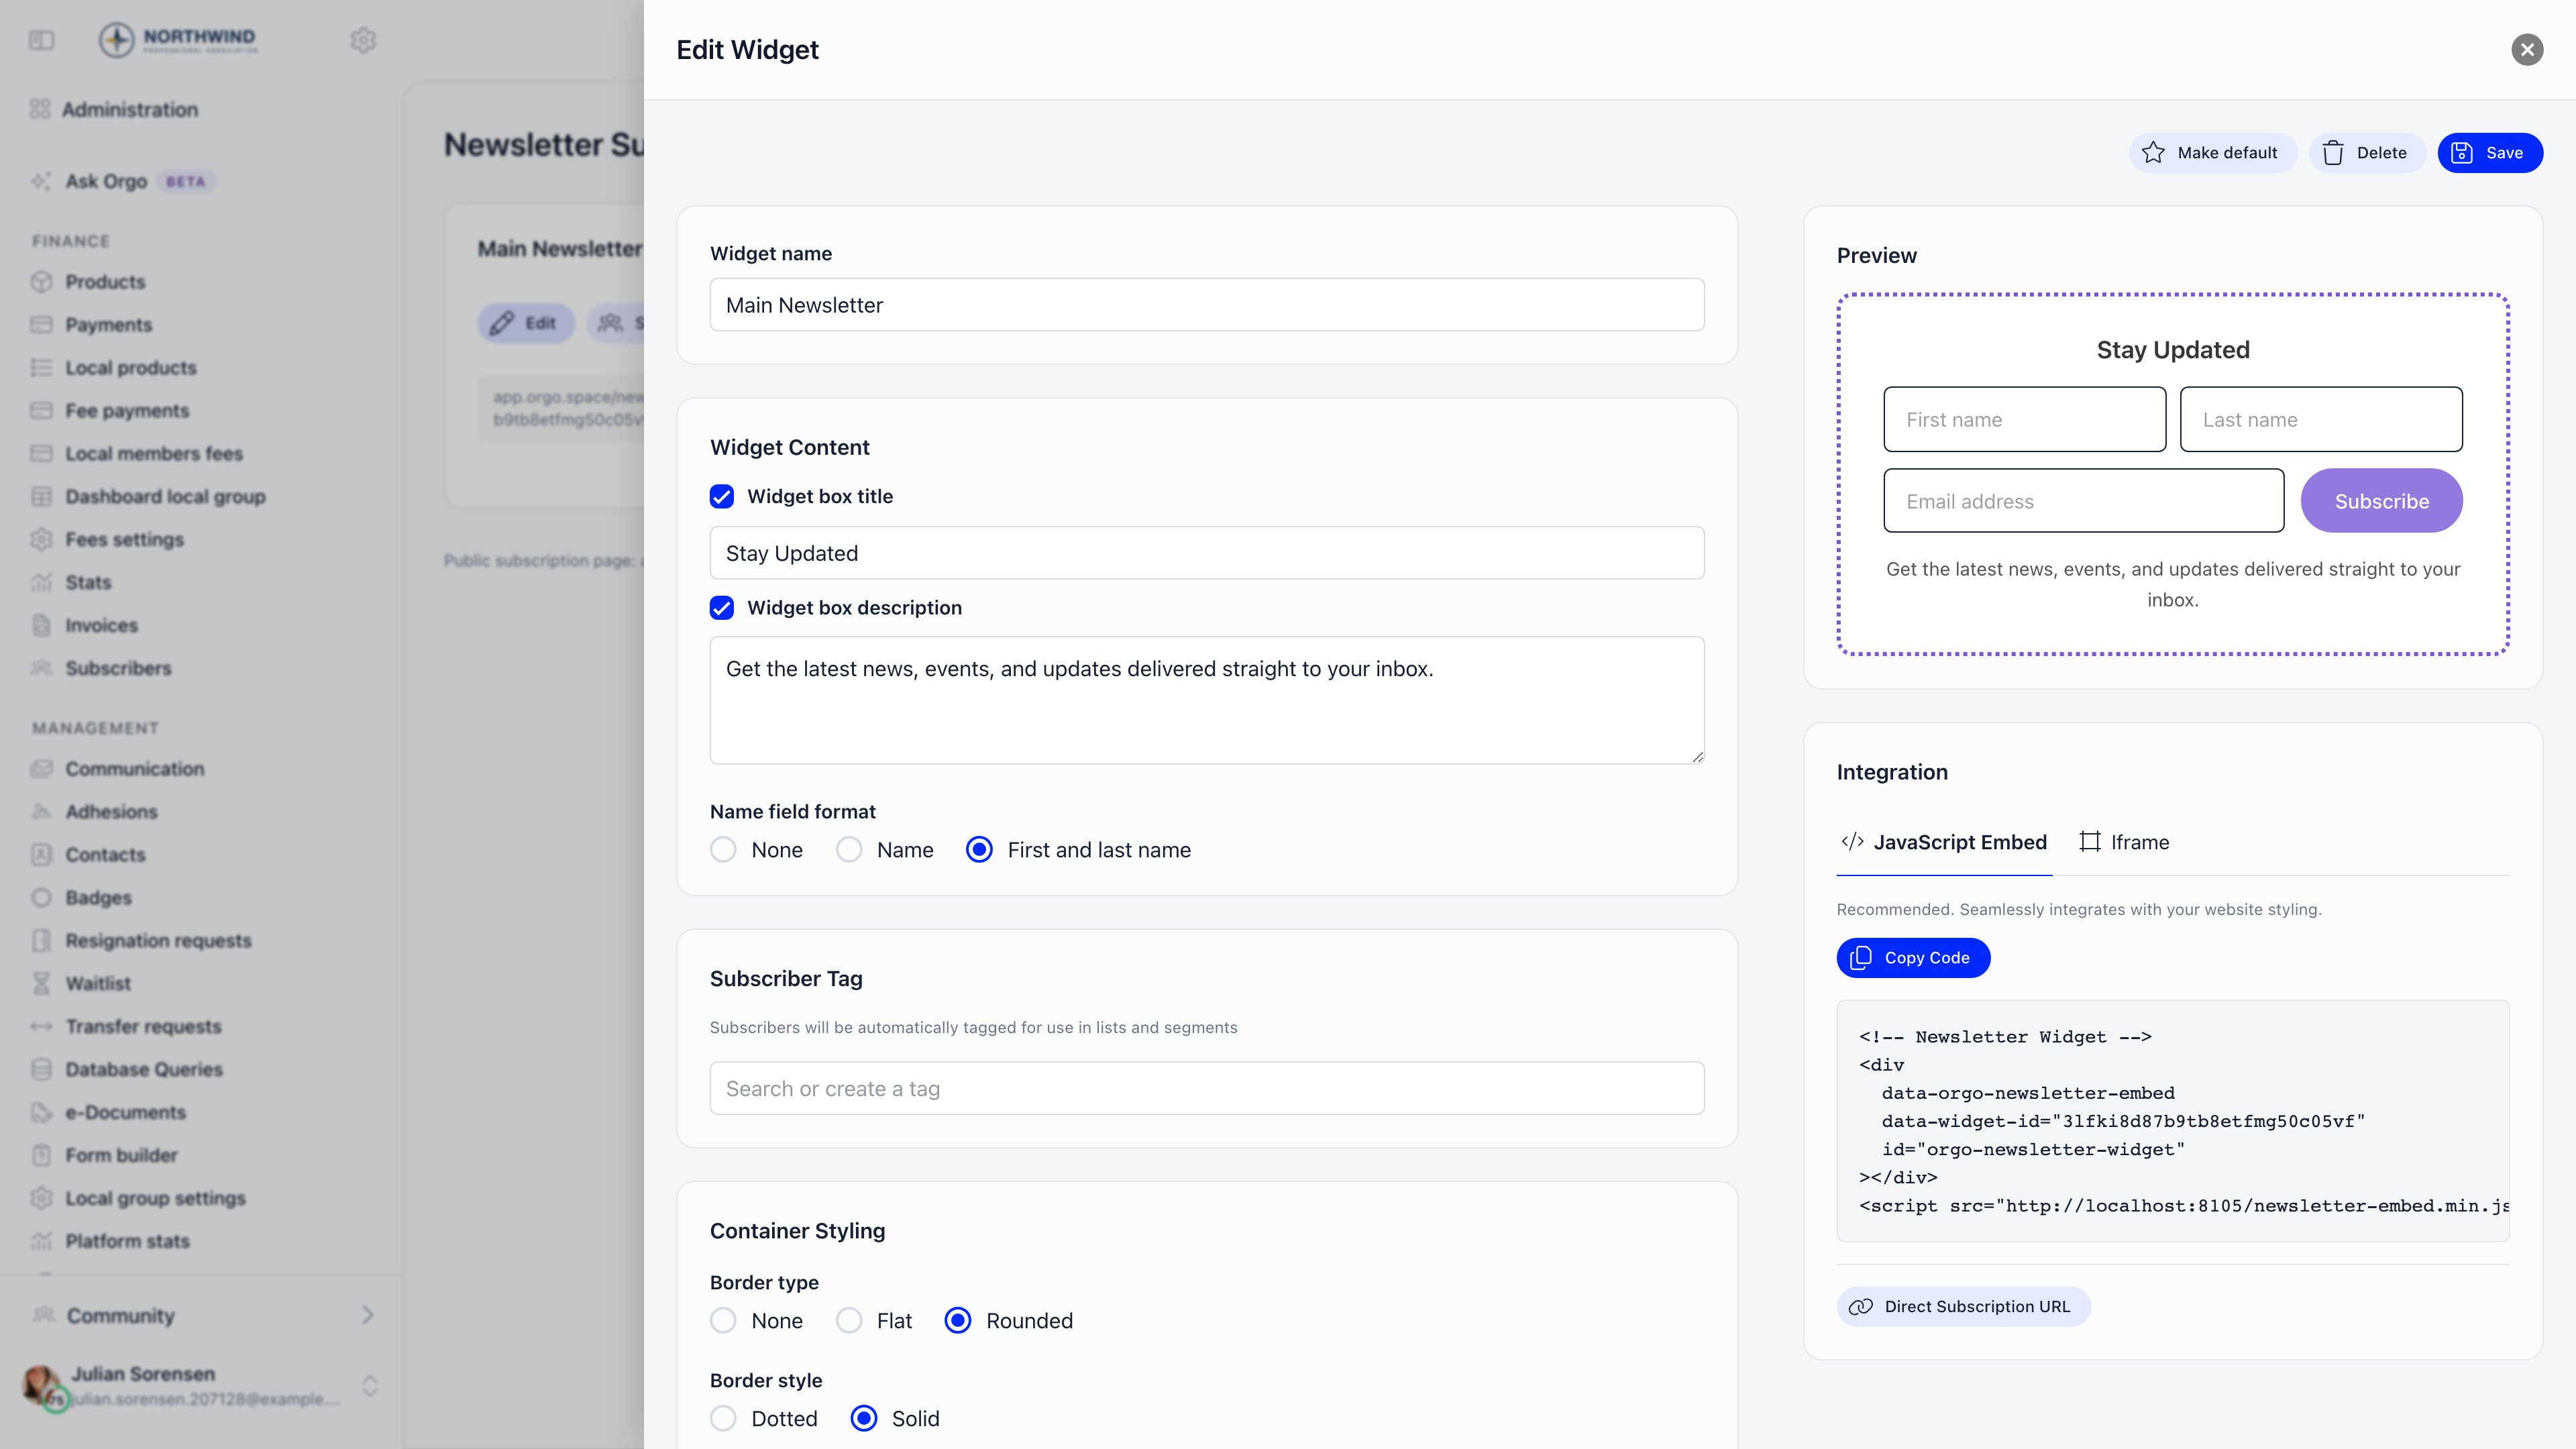2576x1449 pixels.
Task: Click the Fee payments icon
Action: pos(41,411)
